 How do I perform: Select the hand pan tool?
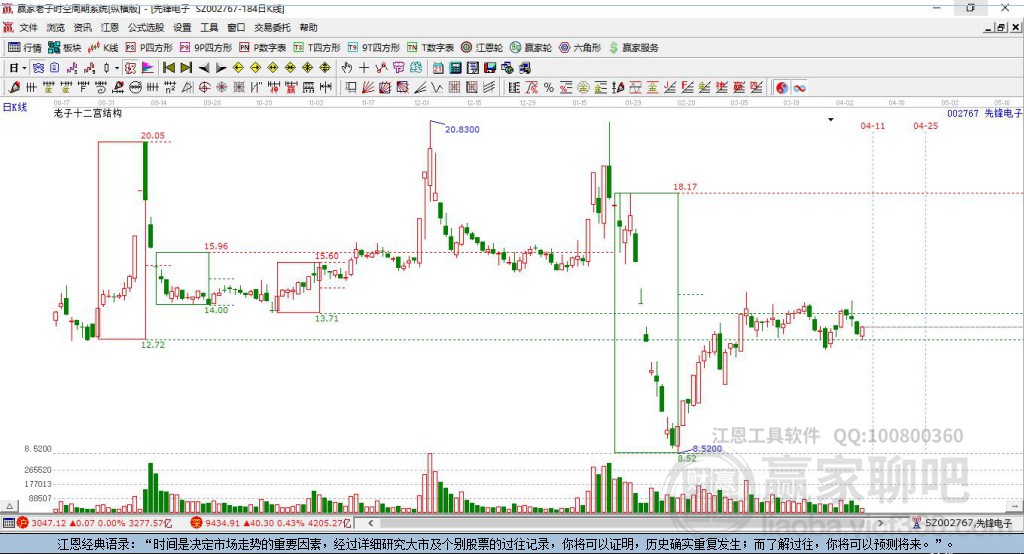click(x=346, y=68)
